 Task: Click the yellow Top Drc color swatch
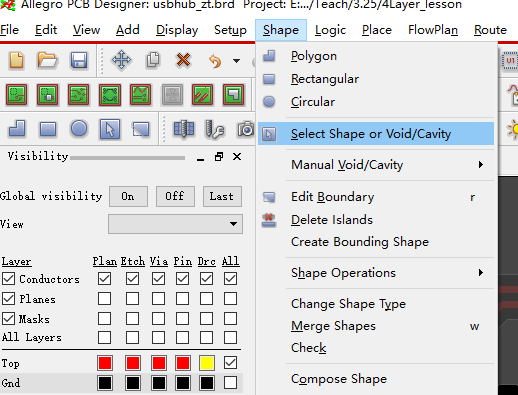(207, 363)
